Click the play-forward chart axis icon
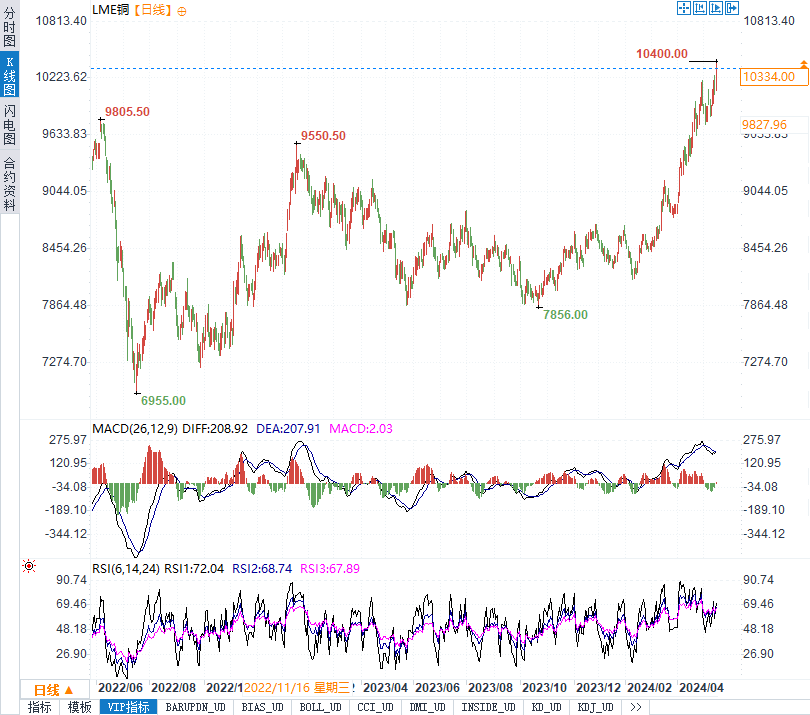810x715 pixels. click(715, 8)
